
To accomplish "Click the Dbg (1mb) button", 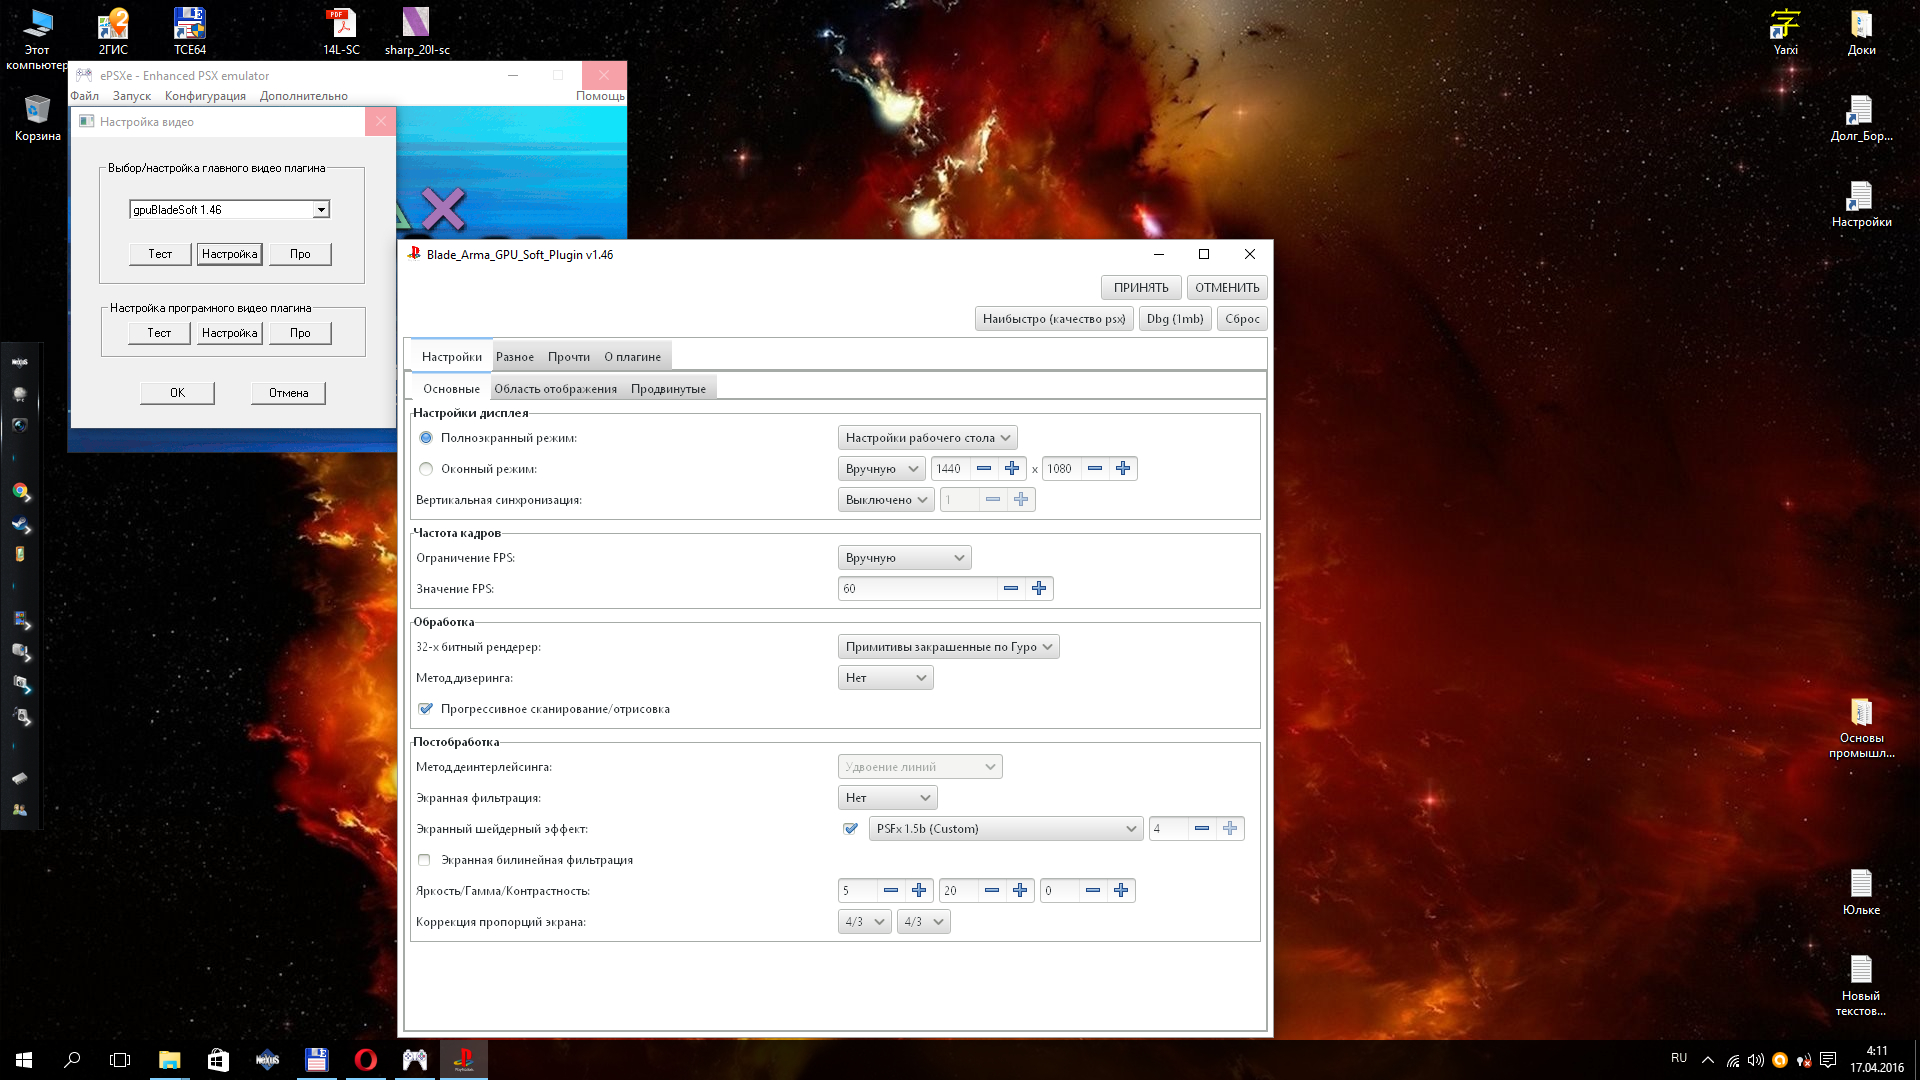I will pos(1175,319).
